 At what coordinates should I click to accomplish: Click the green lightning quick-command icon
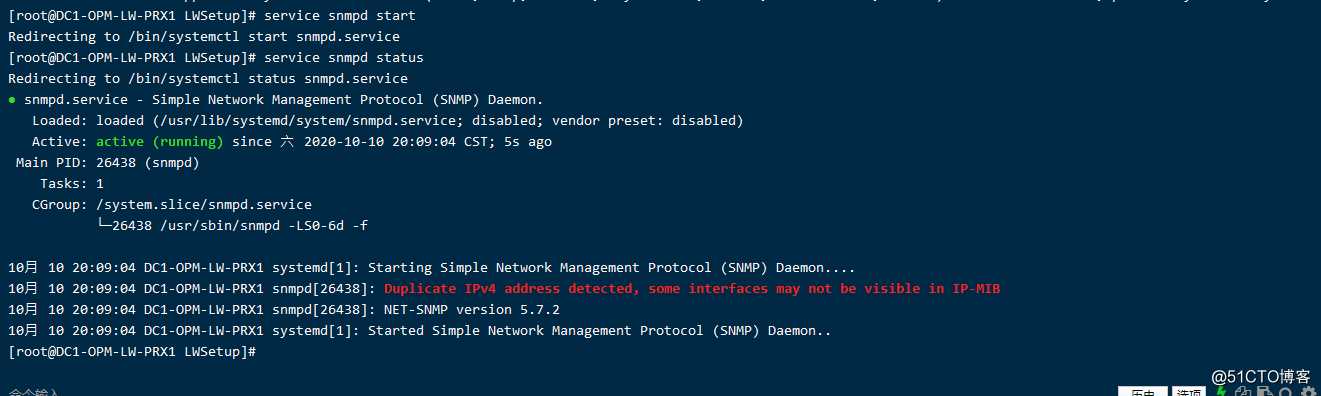click(1220, 392)
